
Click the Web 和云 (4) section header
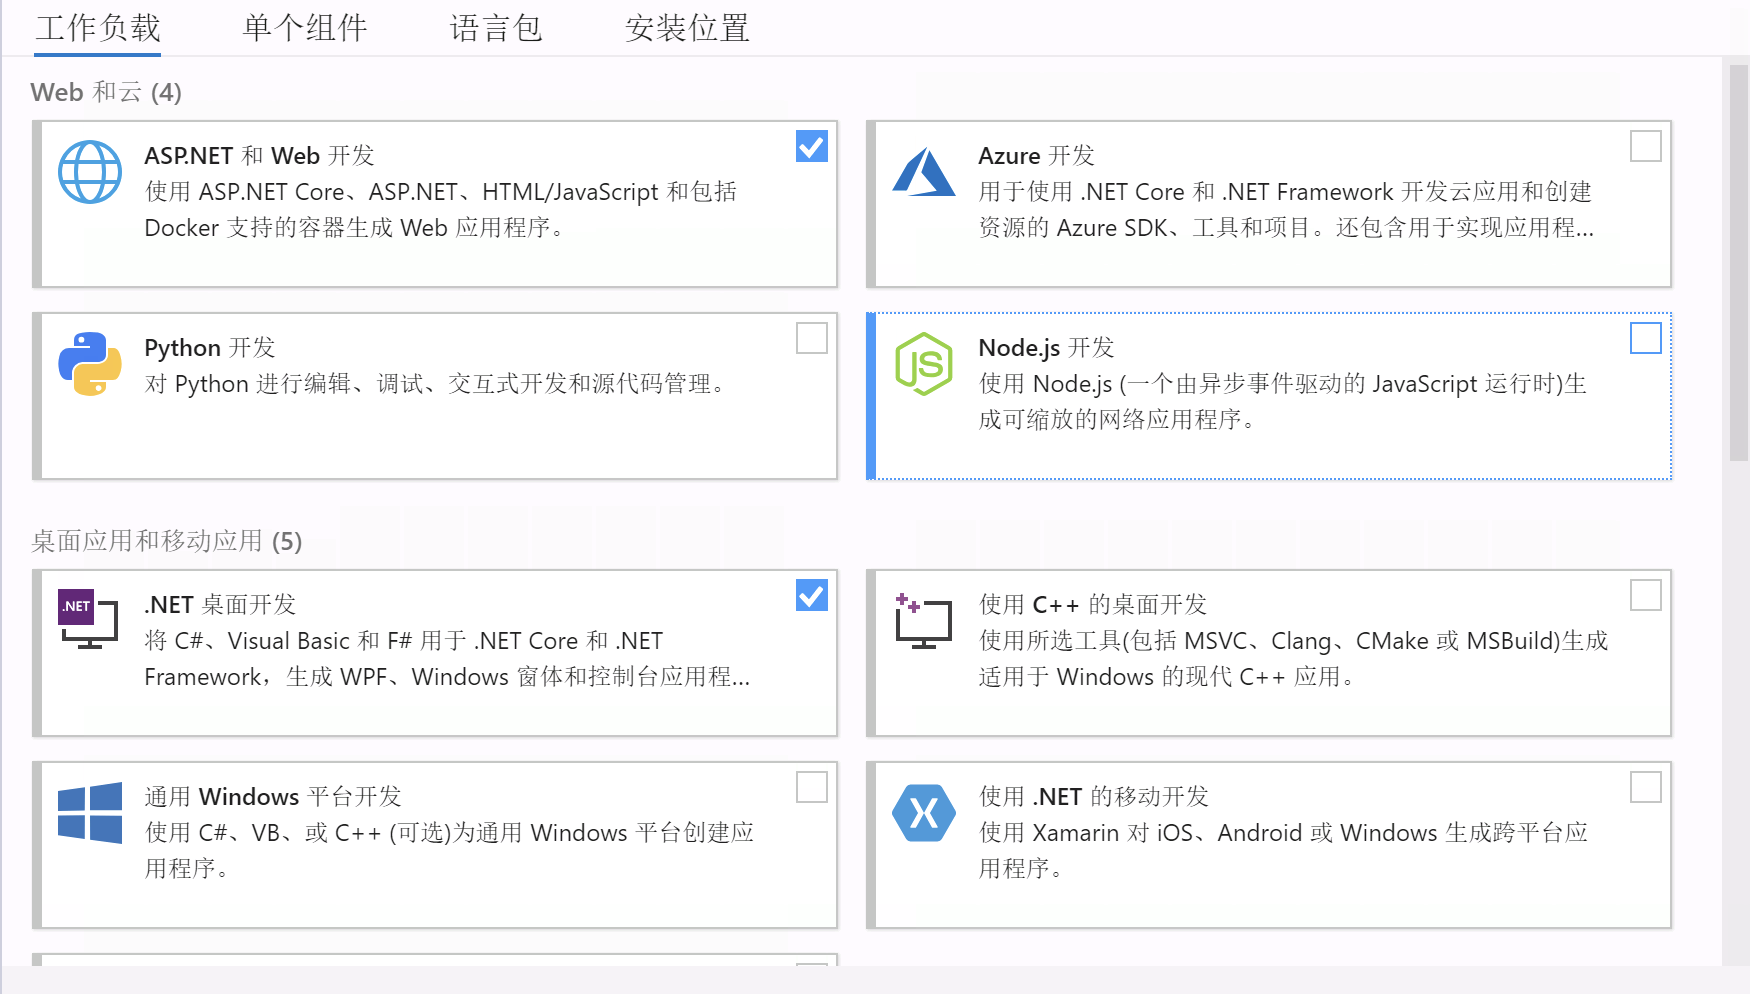tap(106, 93)
